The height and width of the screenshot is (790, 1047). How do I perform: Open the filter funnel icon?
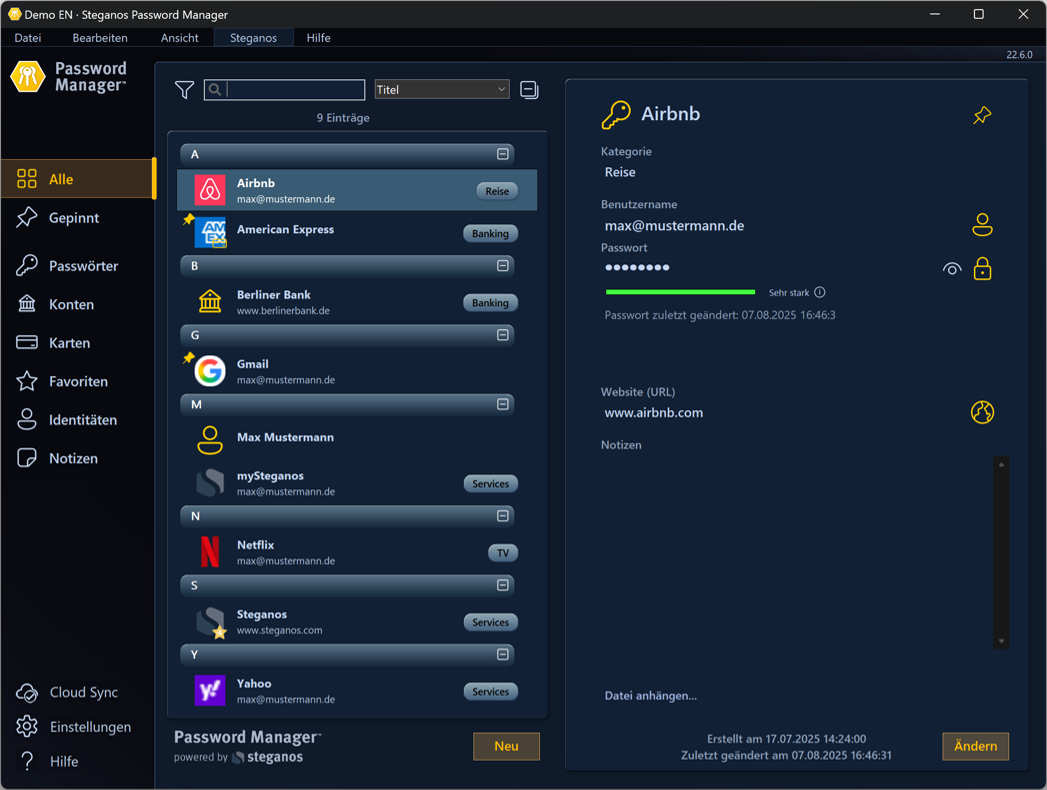(x=184, y=89)
